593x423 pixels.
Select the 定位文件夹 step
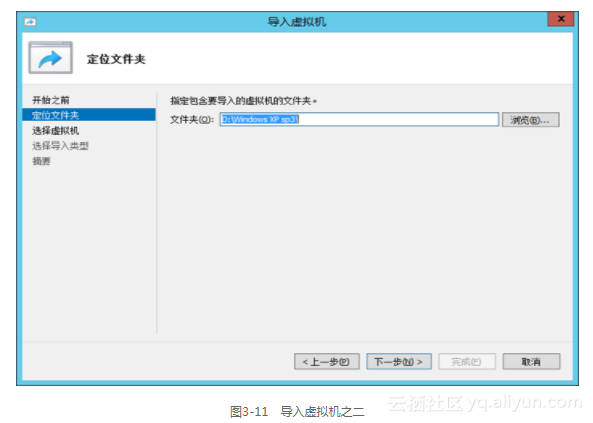(89, 115)
